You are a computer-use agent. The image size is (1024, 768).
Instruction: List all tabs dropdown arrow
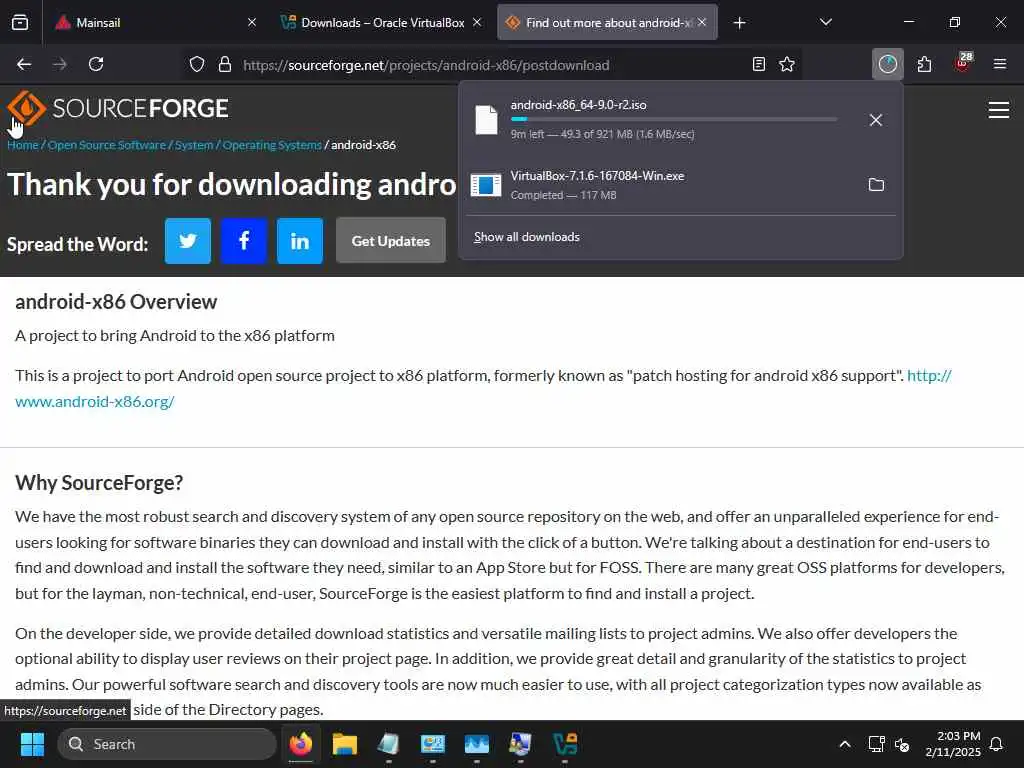pos(825,22)
